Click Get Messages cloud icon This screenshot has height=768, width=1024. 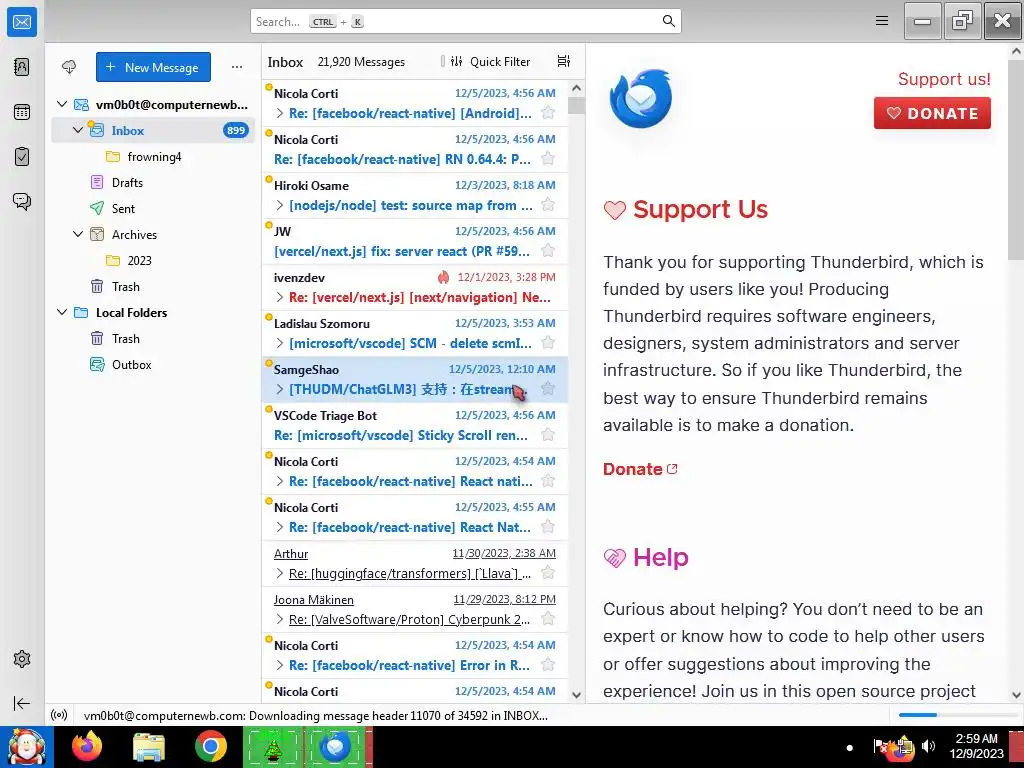pyautogui.click(x=69, y=67)
